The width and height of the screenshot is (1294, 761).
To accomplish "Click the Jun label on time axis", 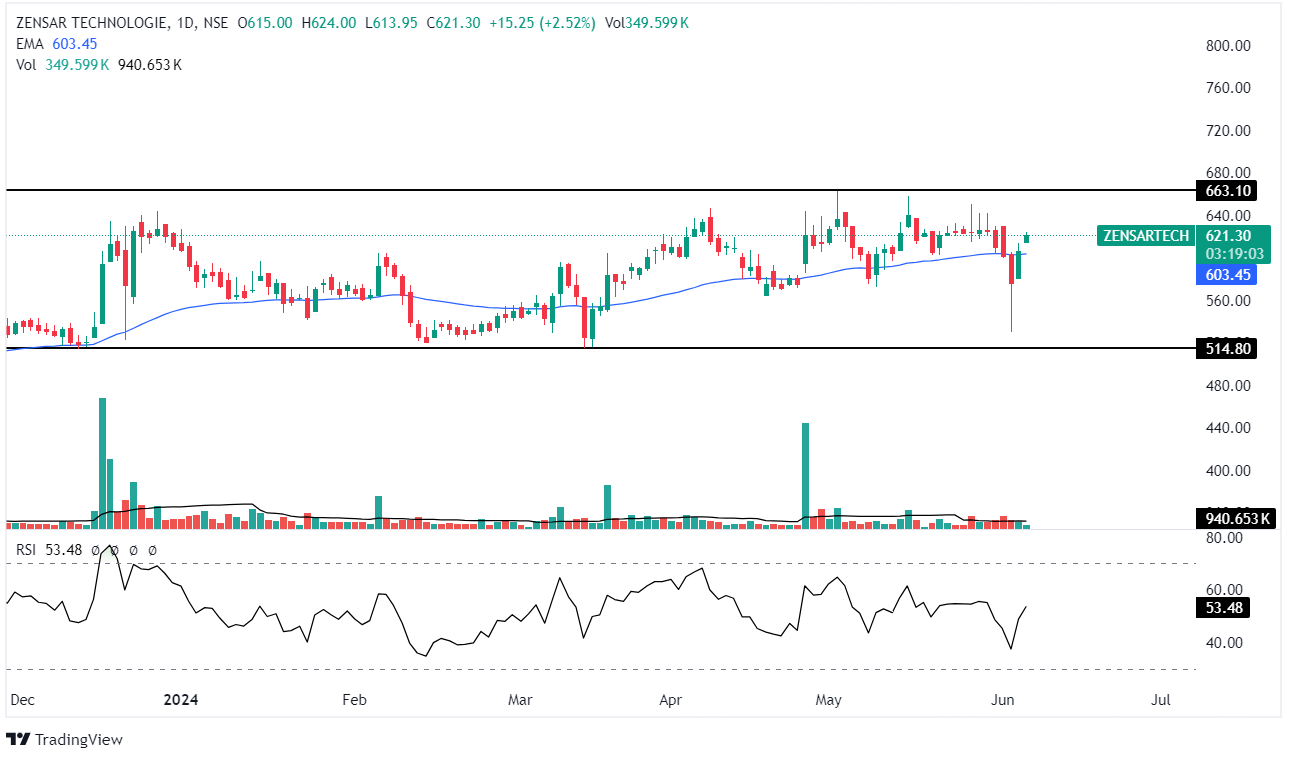I will [x=1002, y=700].
